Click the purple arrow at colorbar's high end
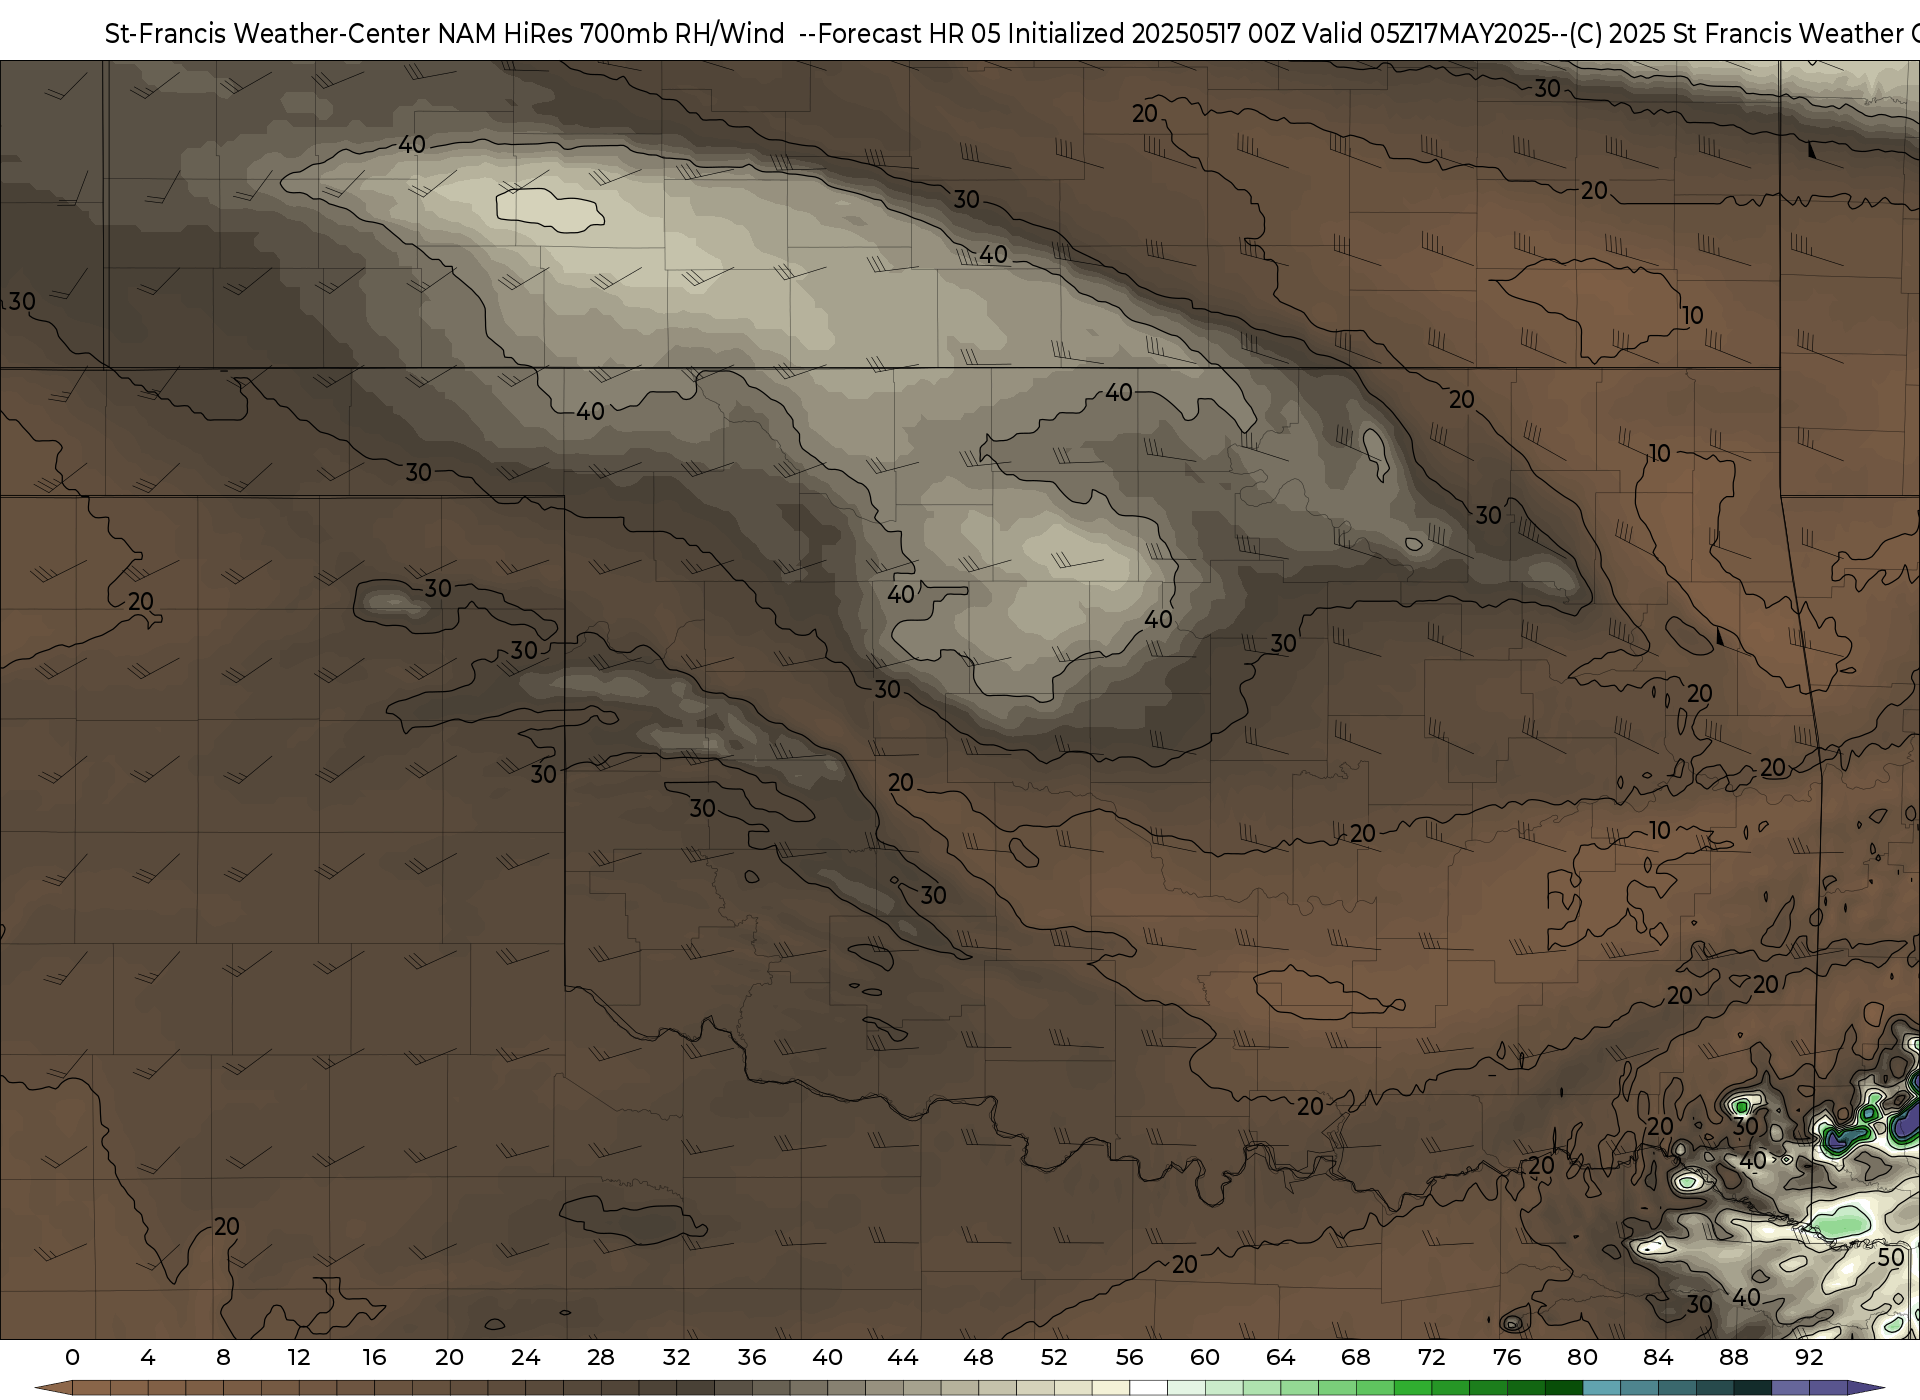 tap(1864, 1388)
